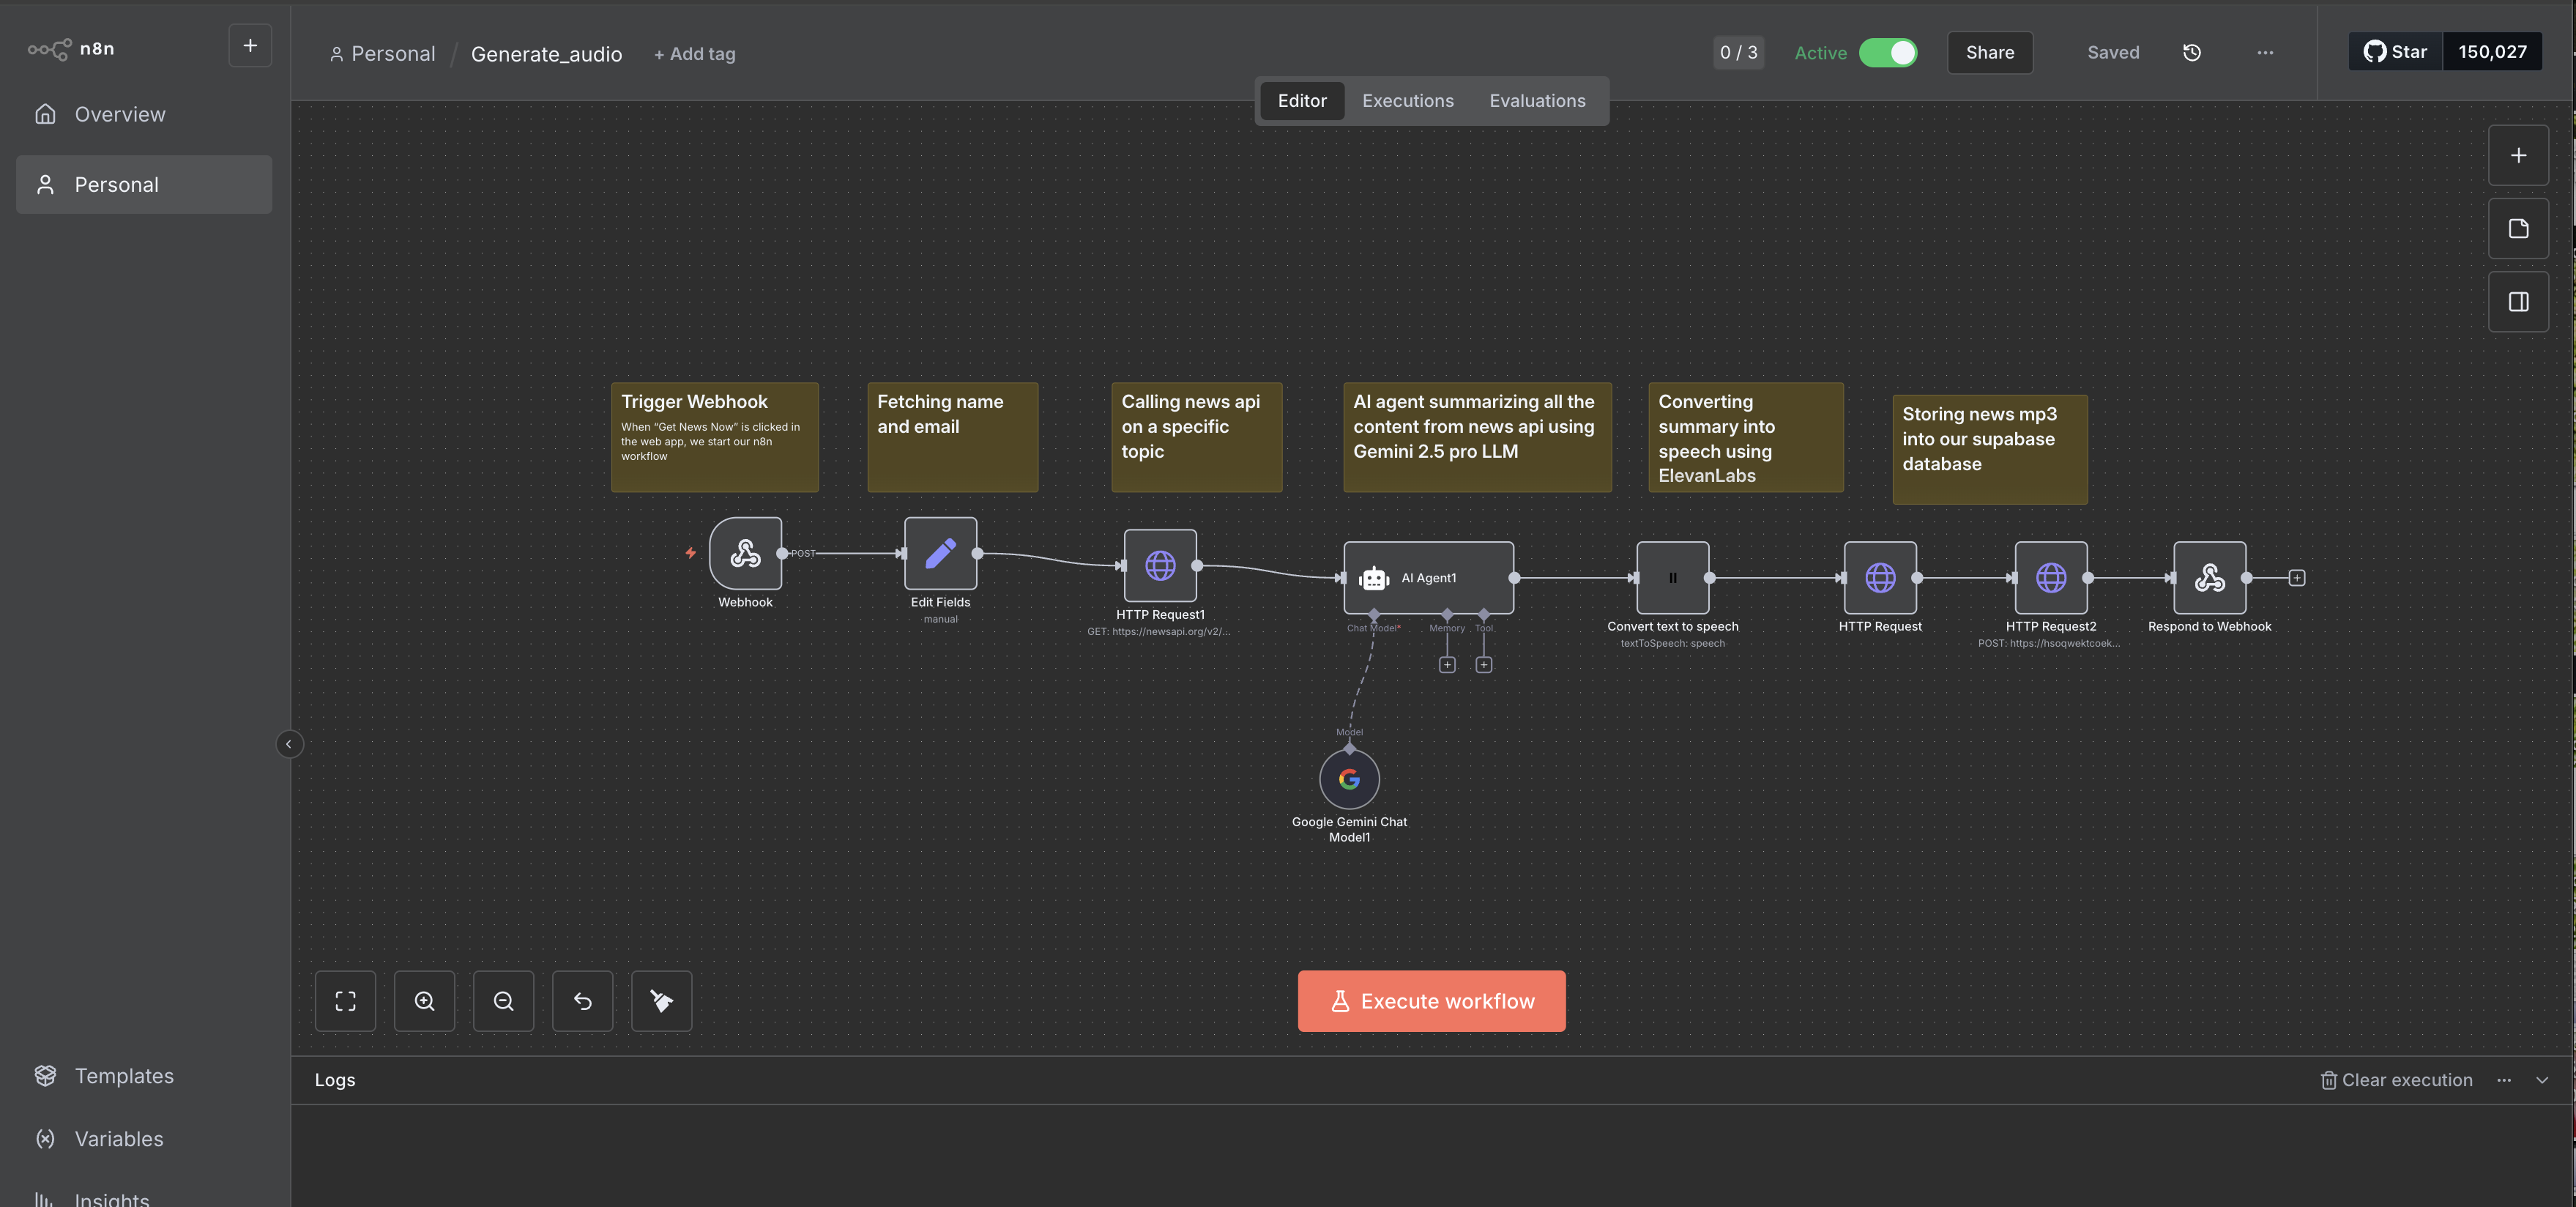2576x1207 pixels.
Task: Click the zoom in magnifier icon
Action: (424, 1001)
